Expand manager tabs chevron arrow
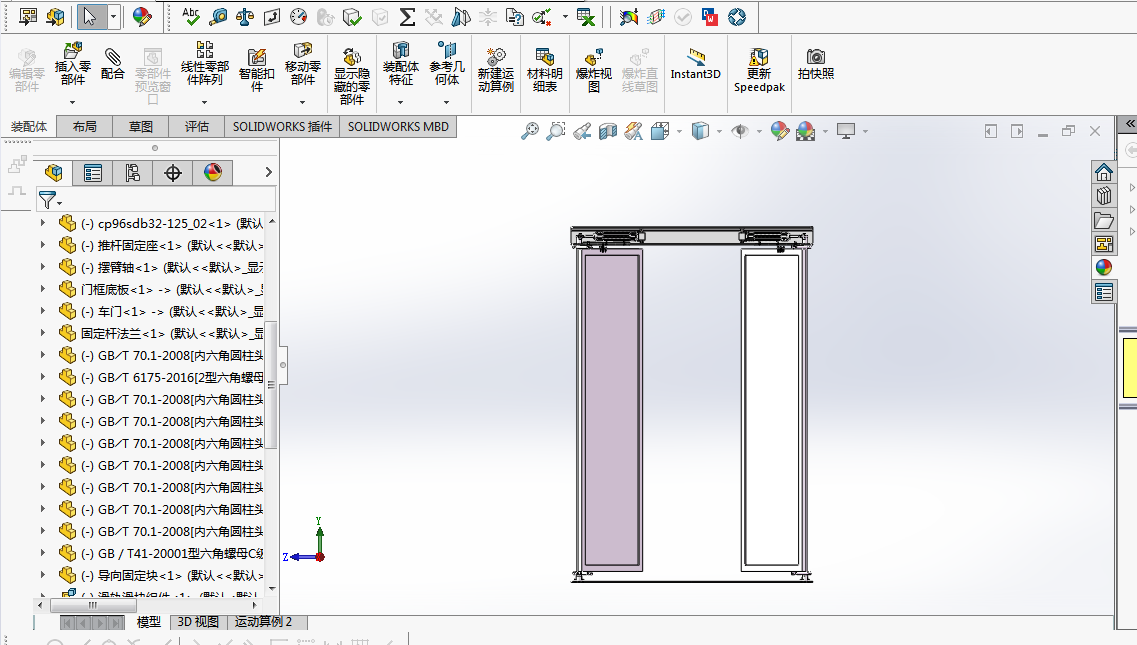1137x645 pixels. [x=268, y=172]
